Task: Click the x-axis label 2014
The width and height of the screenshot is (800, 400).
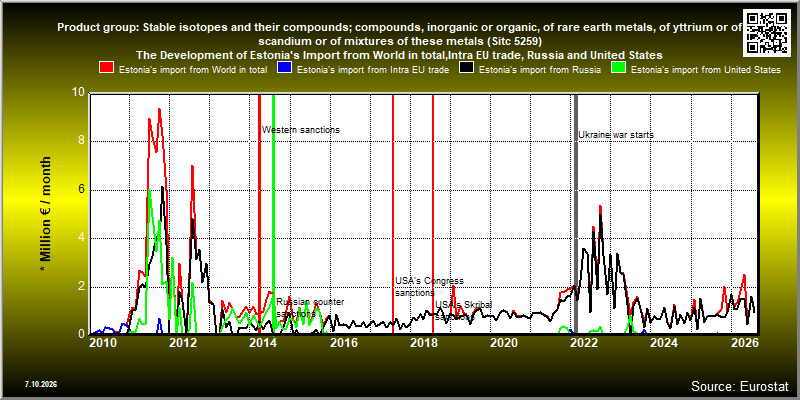Action: tap(263, 343)
